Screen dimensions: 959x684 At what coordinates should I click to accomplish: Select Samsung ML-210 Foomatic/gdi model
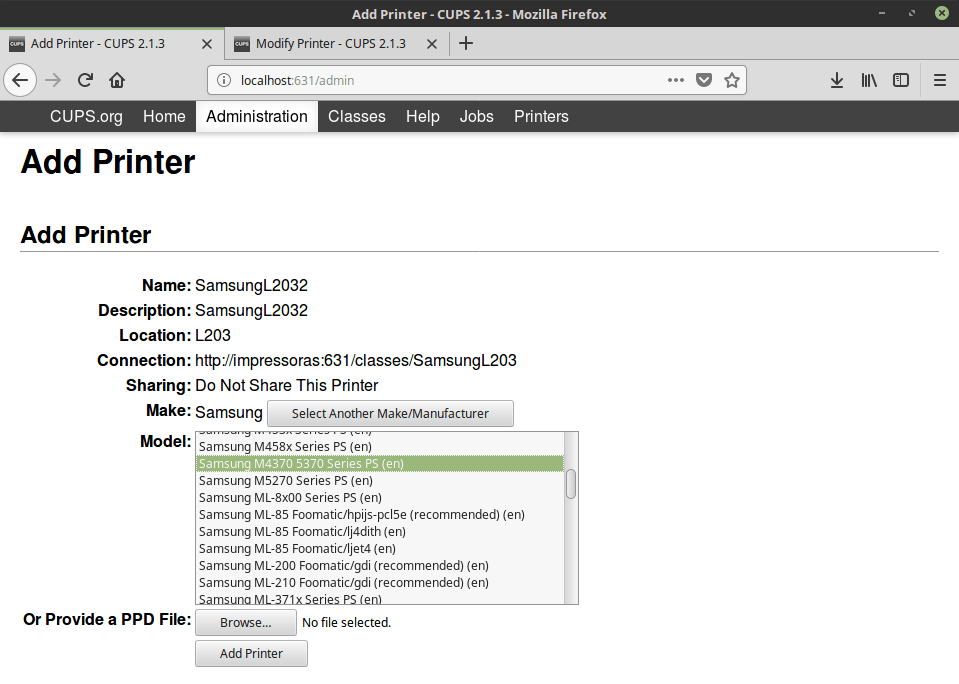click(x=379, y=582)
